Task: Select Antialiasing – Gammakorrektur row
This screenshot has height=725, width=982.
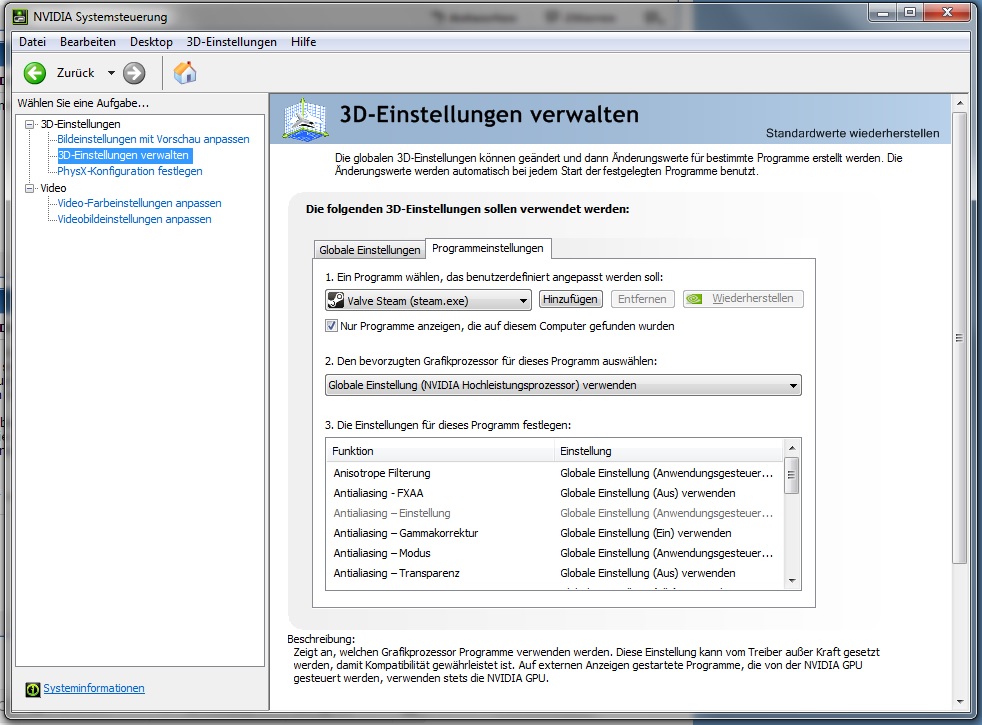Action: [x=555, y=533]
